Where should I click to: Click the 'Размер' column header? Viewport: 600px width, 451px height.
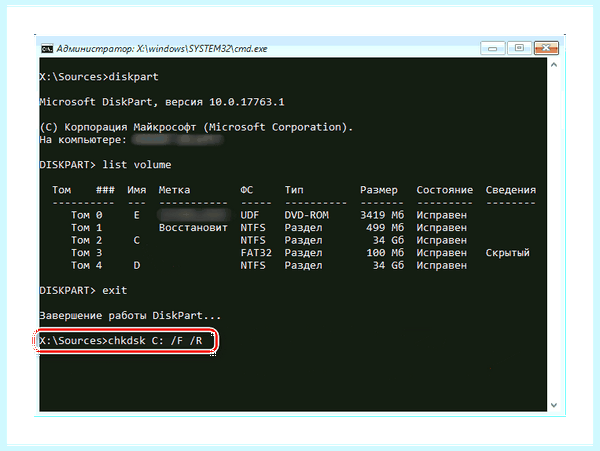click(x=379, y=190)
